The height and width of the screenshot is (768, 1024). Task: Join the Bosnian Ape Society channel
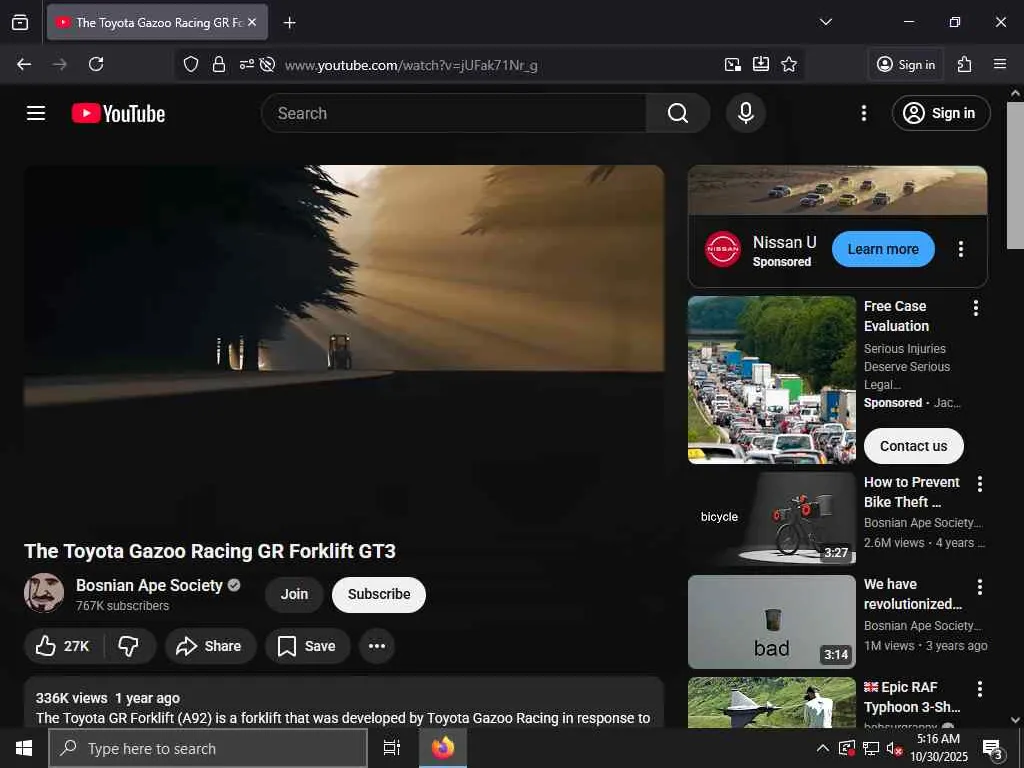pyautogui.click(x=294, y=595)
